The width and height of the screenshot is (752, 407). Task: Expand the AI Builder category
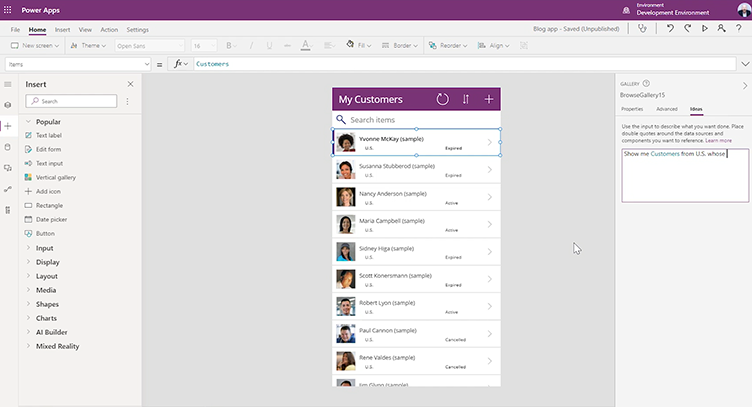(x=28, y=332)
